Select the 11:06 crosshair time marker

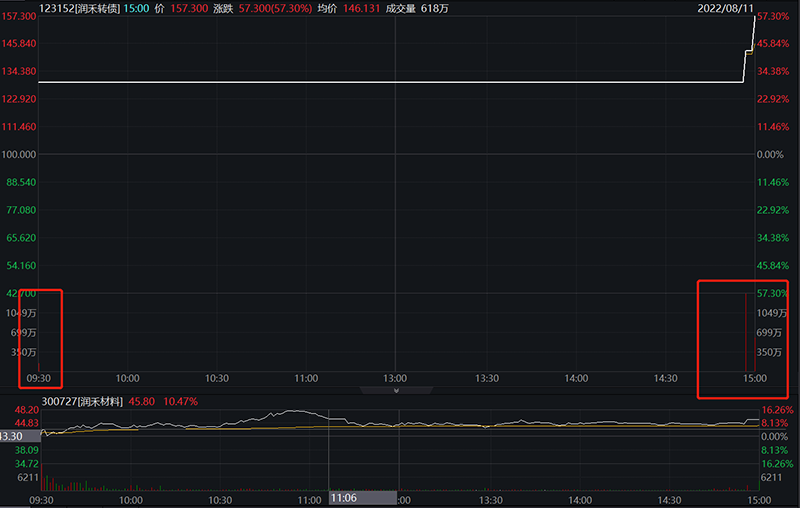pos(343,499)
